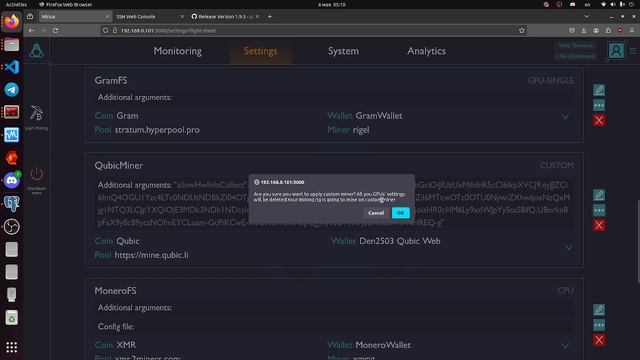The width and height of the screenshot is (640, 360).
Task: Open the system volume and power tray menu
Action: (617, 4)
